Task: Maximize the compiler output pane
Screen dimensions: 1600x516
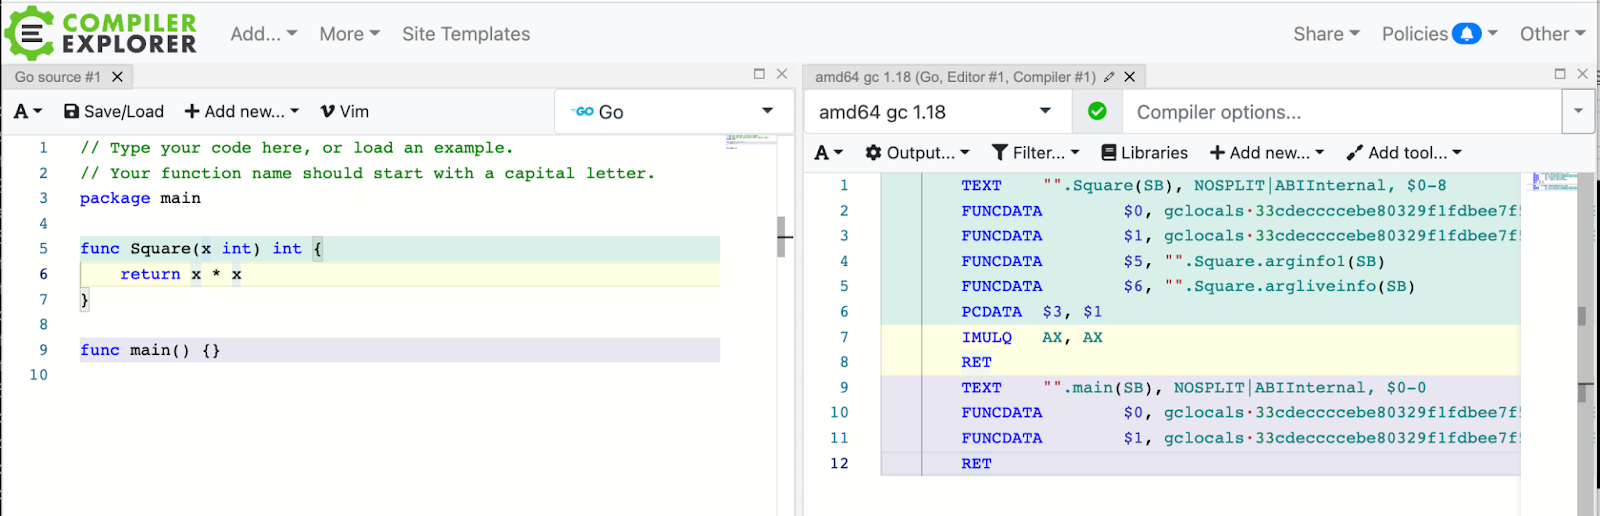Action: click(x=1559, y=74)
